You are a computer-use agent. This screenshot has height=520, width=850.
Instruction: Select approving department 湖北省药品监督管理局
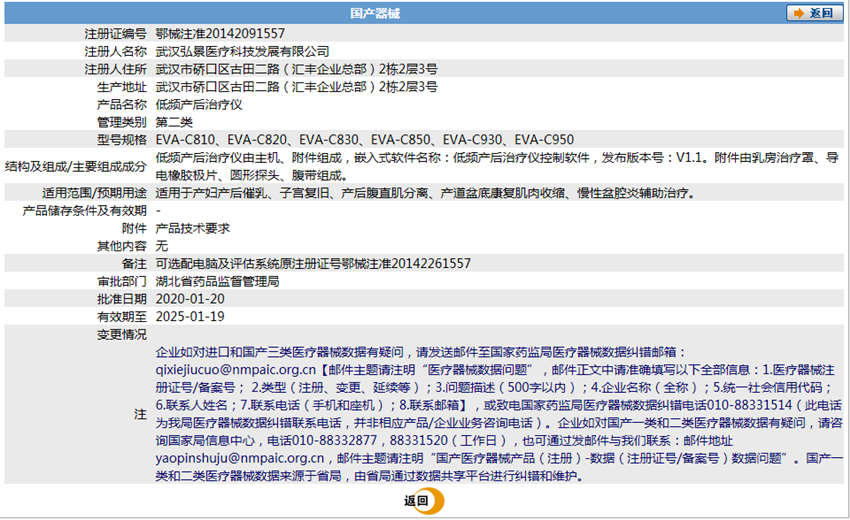tap(217, 281)
